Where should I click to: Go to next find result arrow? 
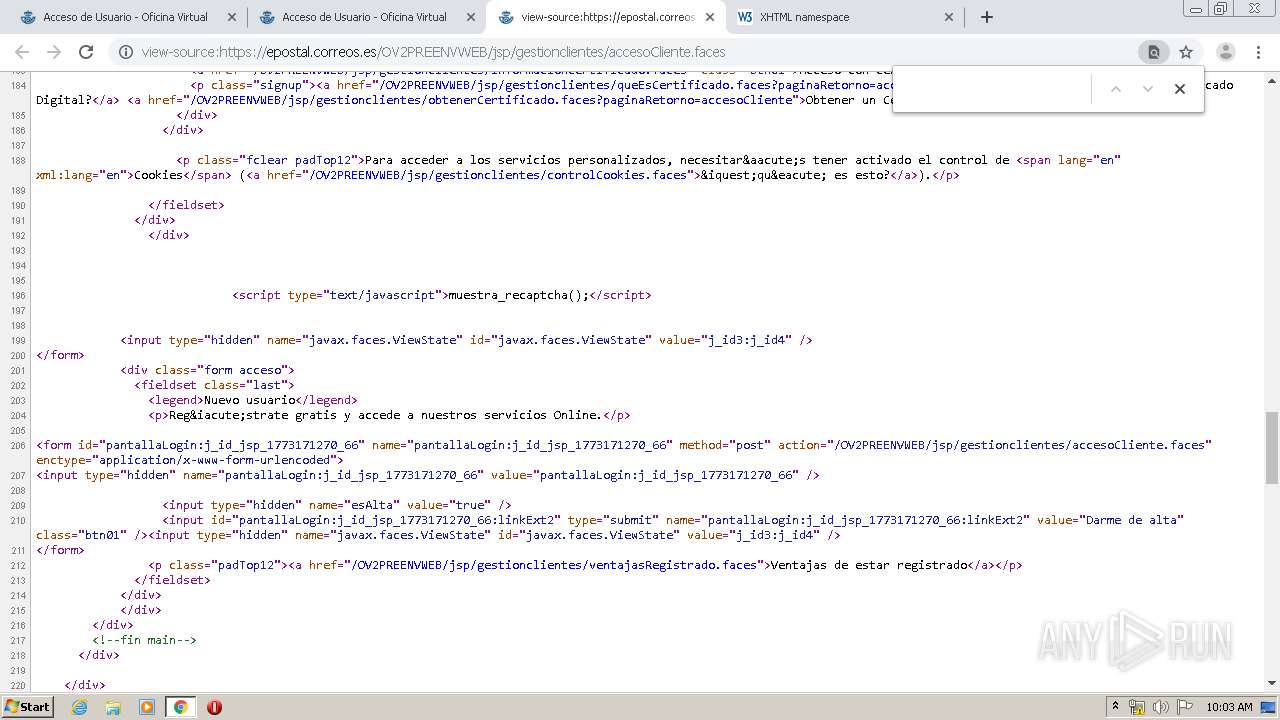pos(1148,89)
